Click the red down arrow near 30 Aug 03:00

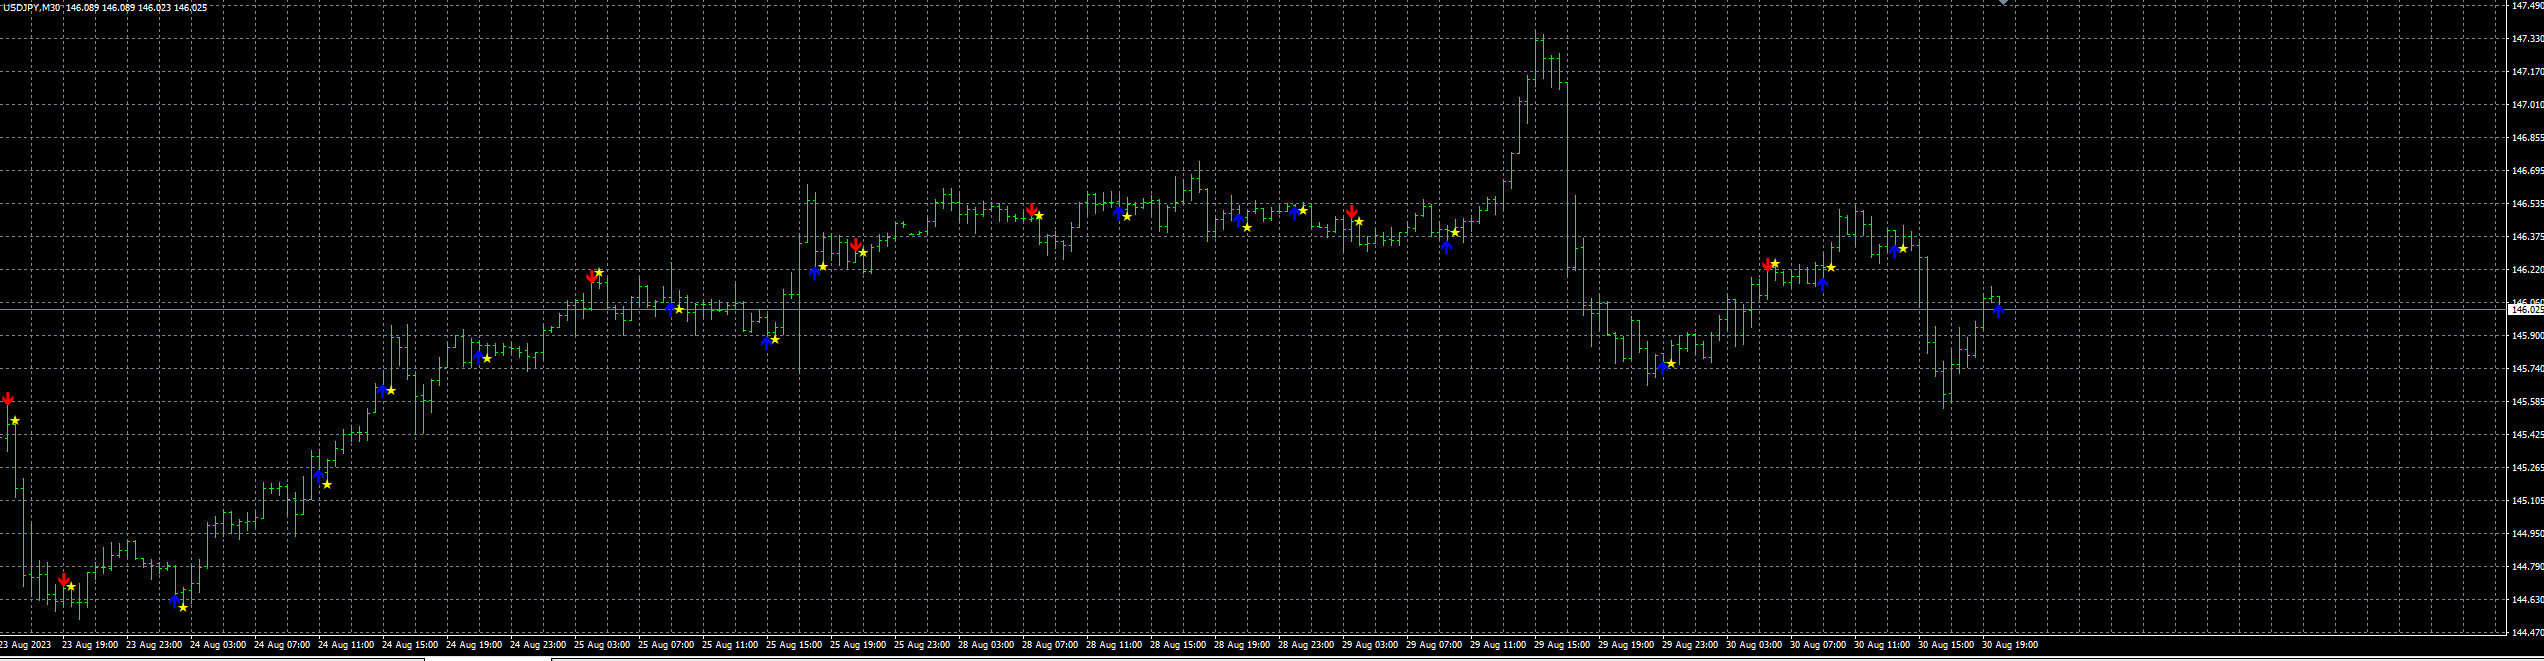(x=1767, y=265)
